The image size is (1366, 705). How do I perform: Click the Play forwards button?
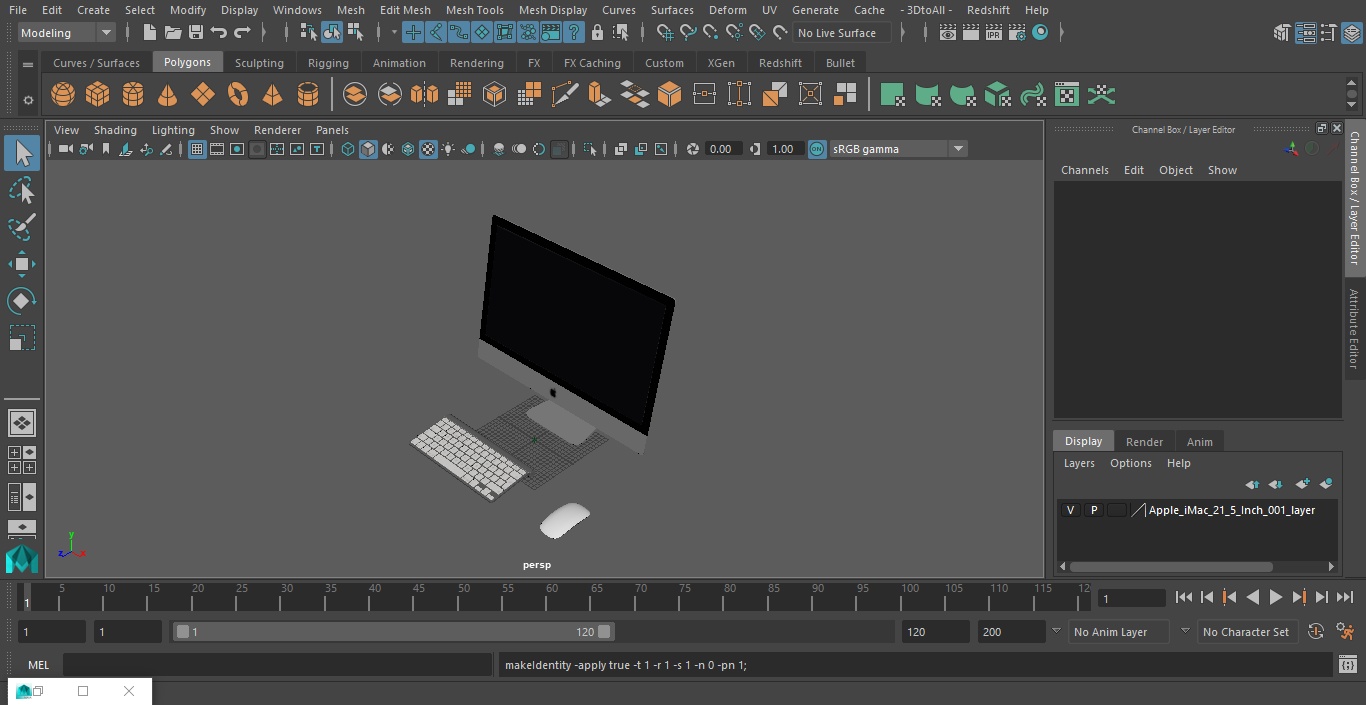[1276, 597]
